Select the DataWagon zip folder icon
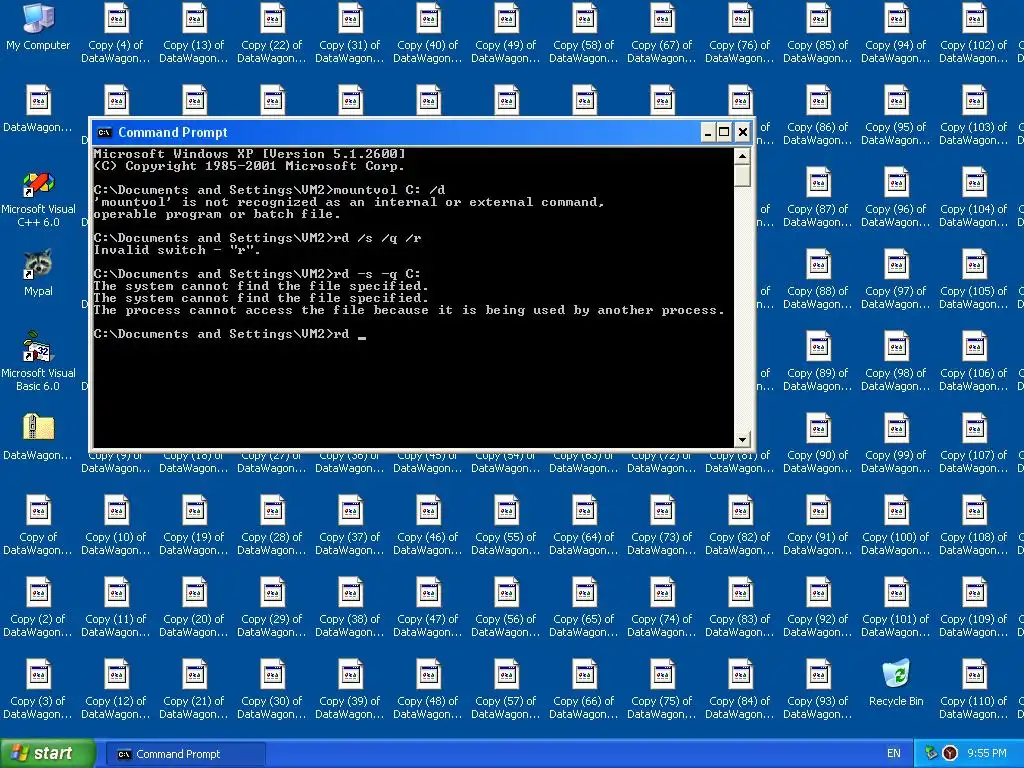Image resolution: width=1024 pixels, height=768 pixels. [38, 436]
